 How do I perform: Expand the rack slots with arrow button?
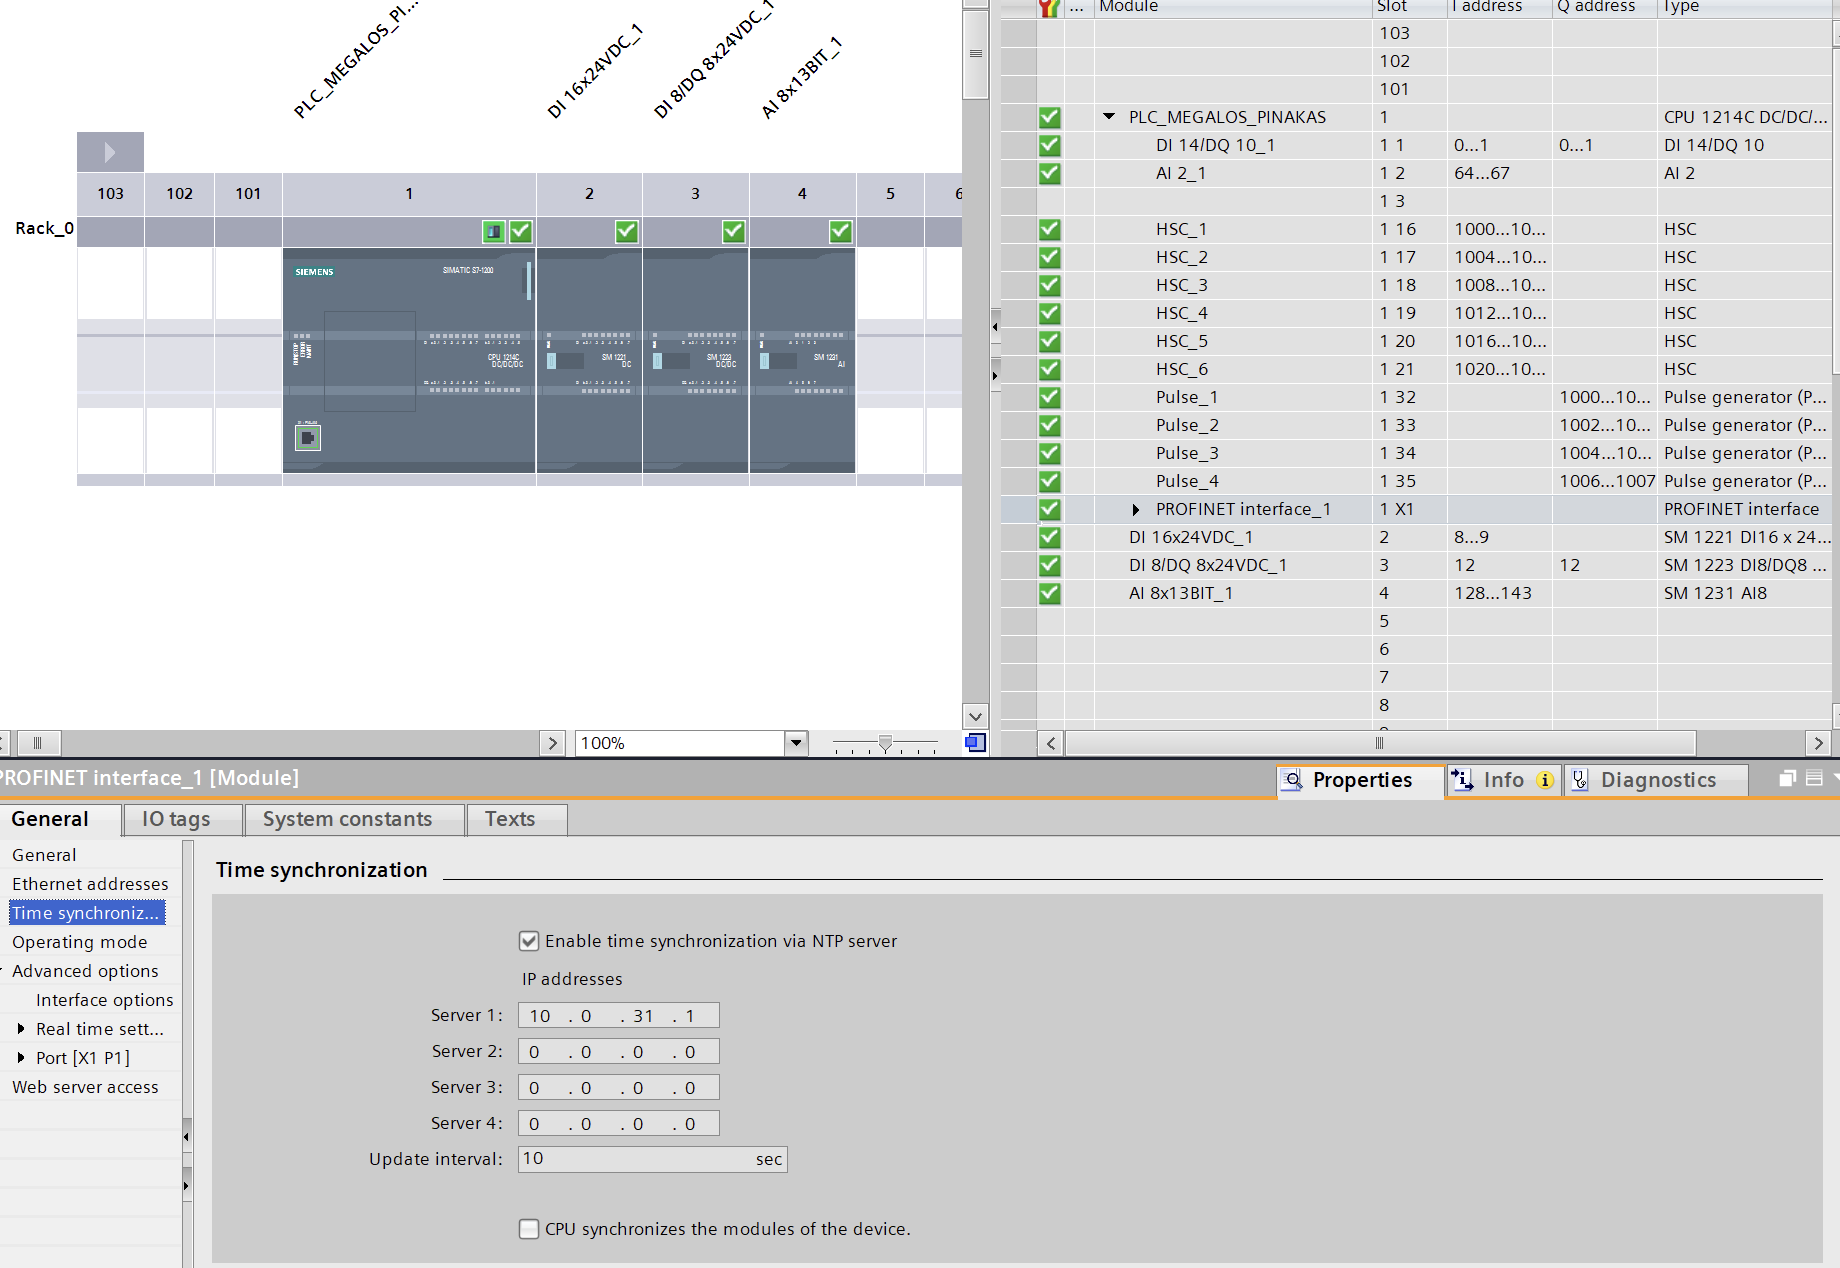click(110, 152)
